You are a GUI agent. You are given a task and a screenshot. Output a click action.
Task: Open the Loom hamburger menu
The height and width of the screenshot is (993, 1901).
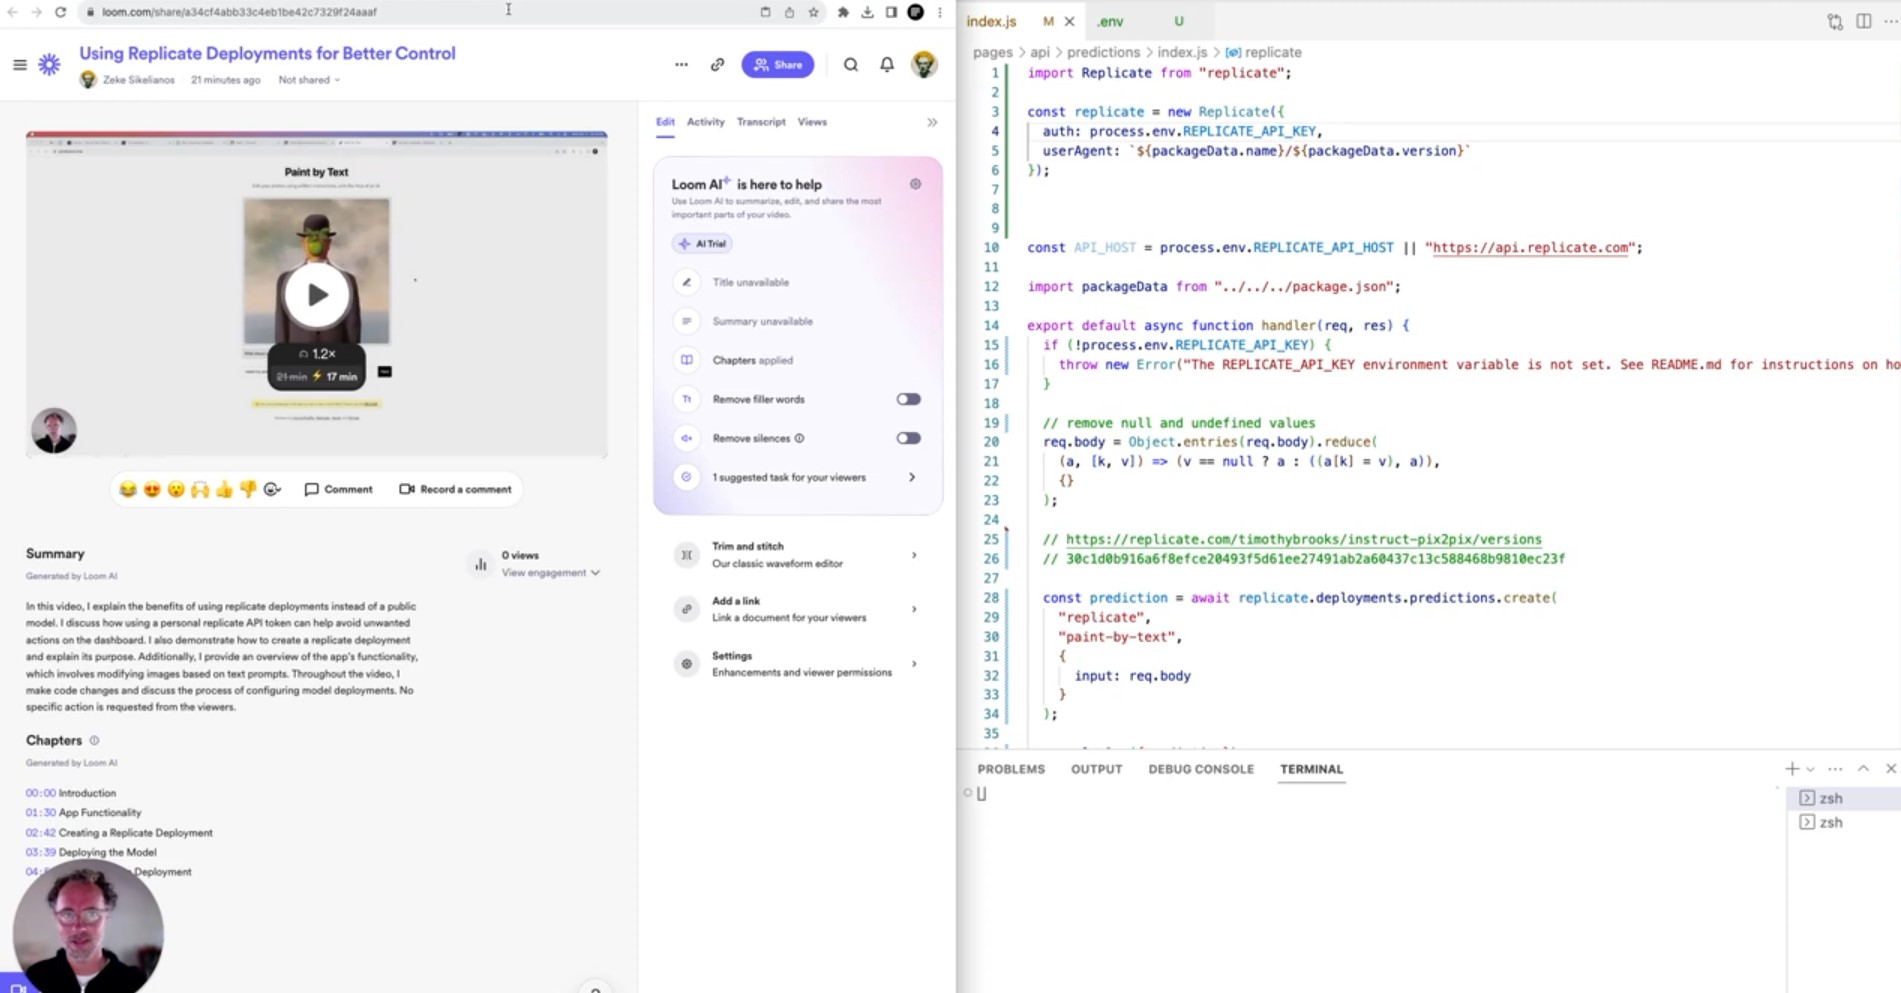tap(20, 65)
